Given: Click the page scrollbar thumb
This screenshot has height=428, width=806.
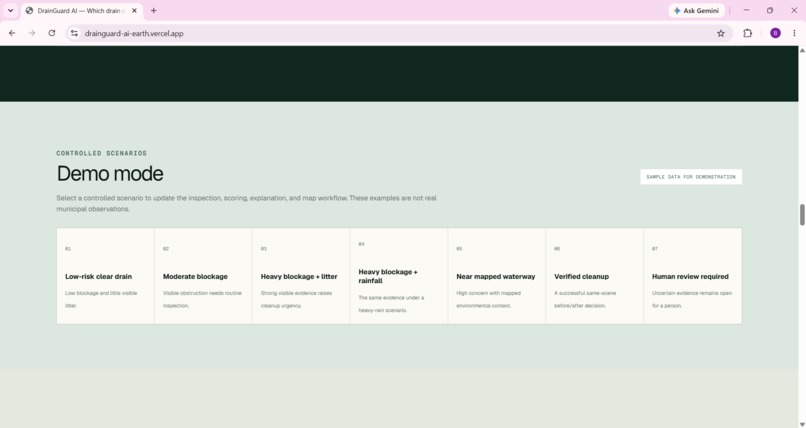Looking at the screenshot, I should pyautogui.click(x=802, y=214).
